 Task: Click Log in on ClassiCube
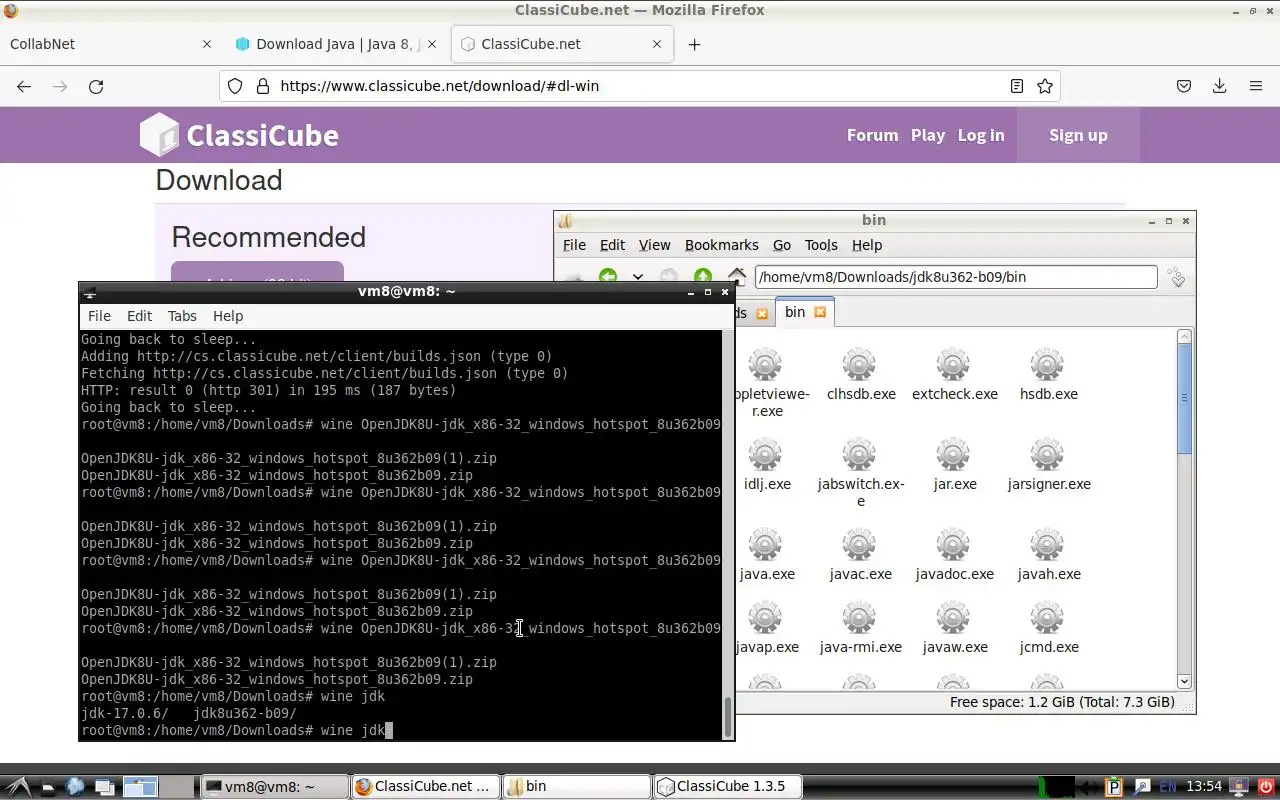[x=981, y=135]
